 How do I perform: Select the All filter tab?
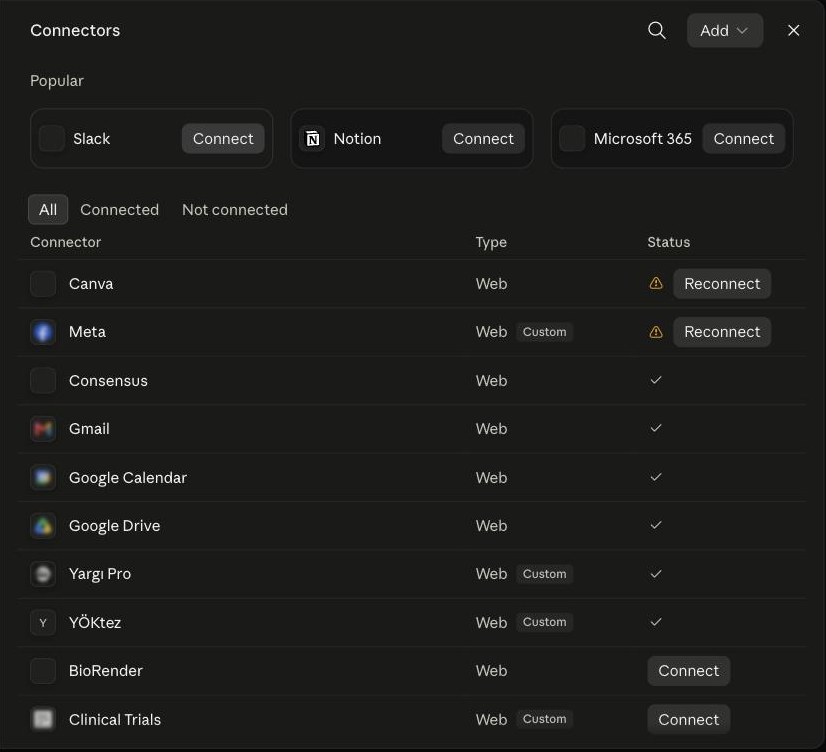[x=48, y=210]
